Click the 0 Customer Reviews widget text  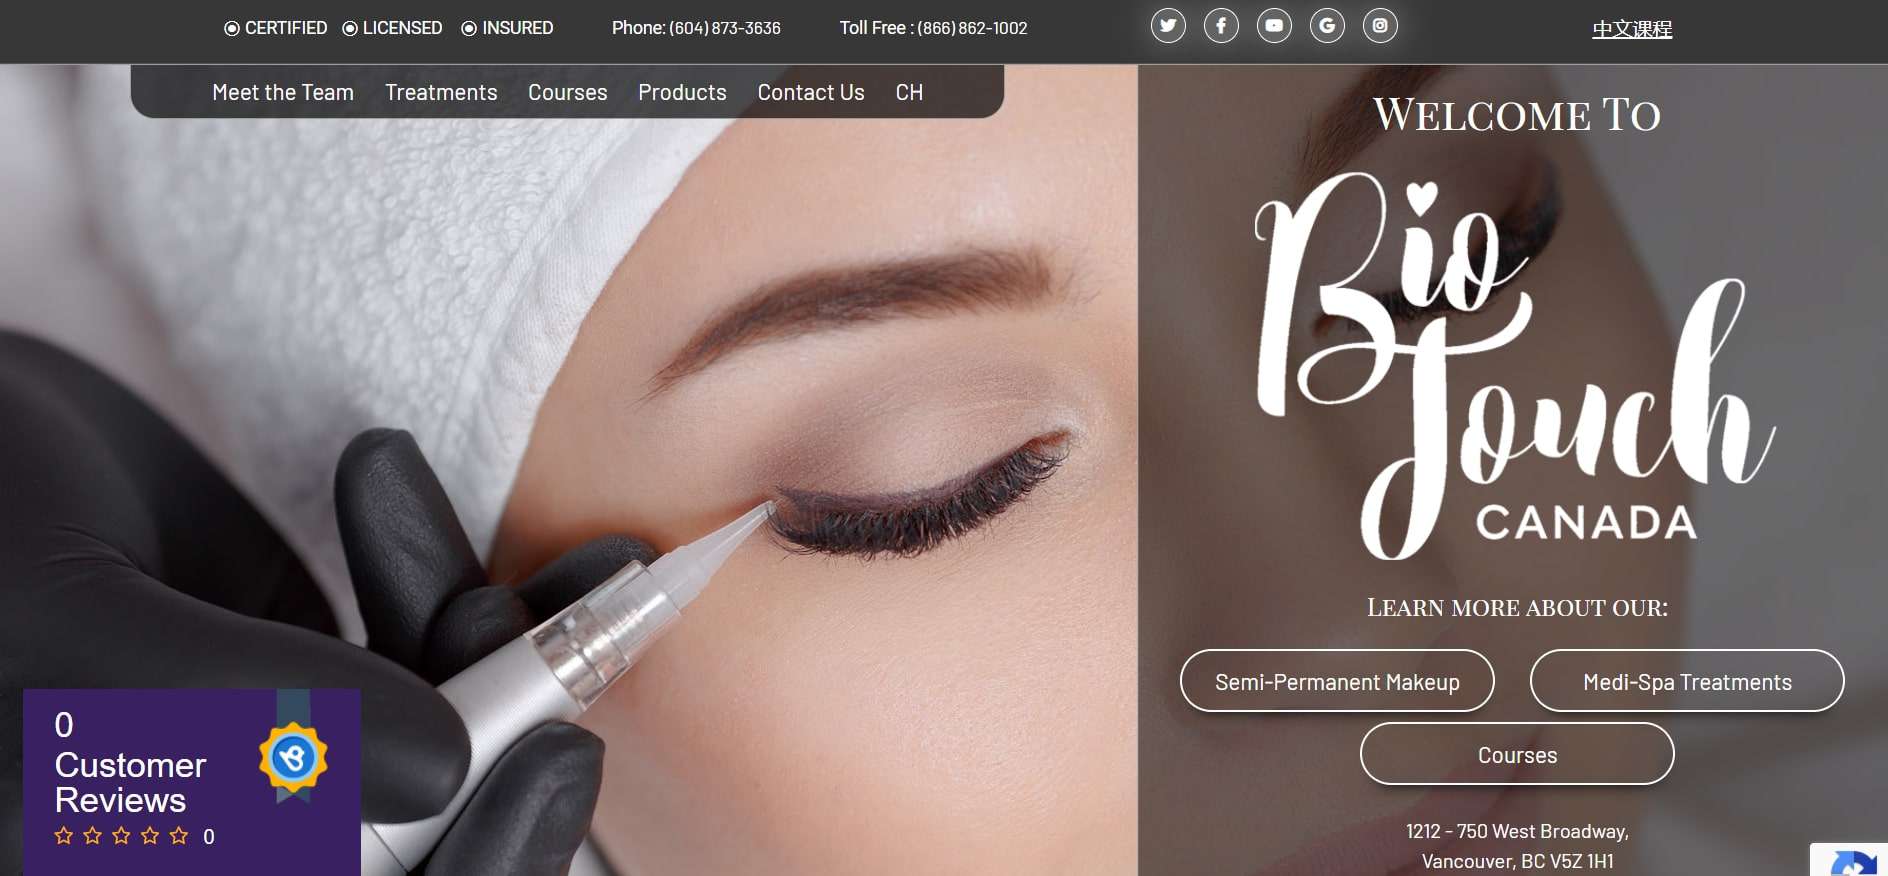pos(130,763)
